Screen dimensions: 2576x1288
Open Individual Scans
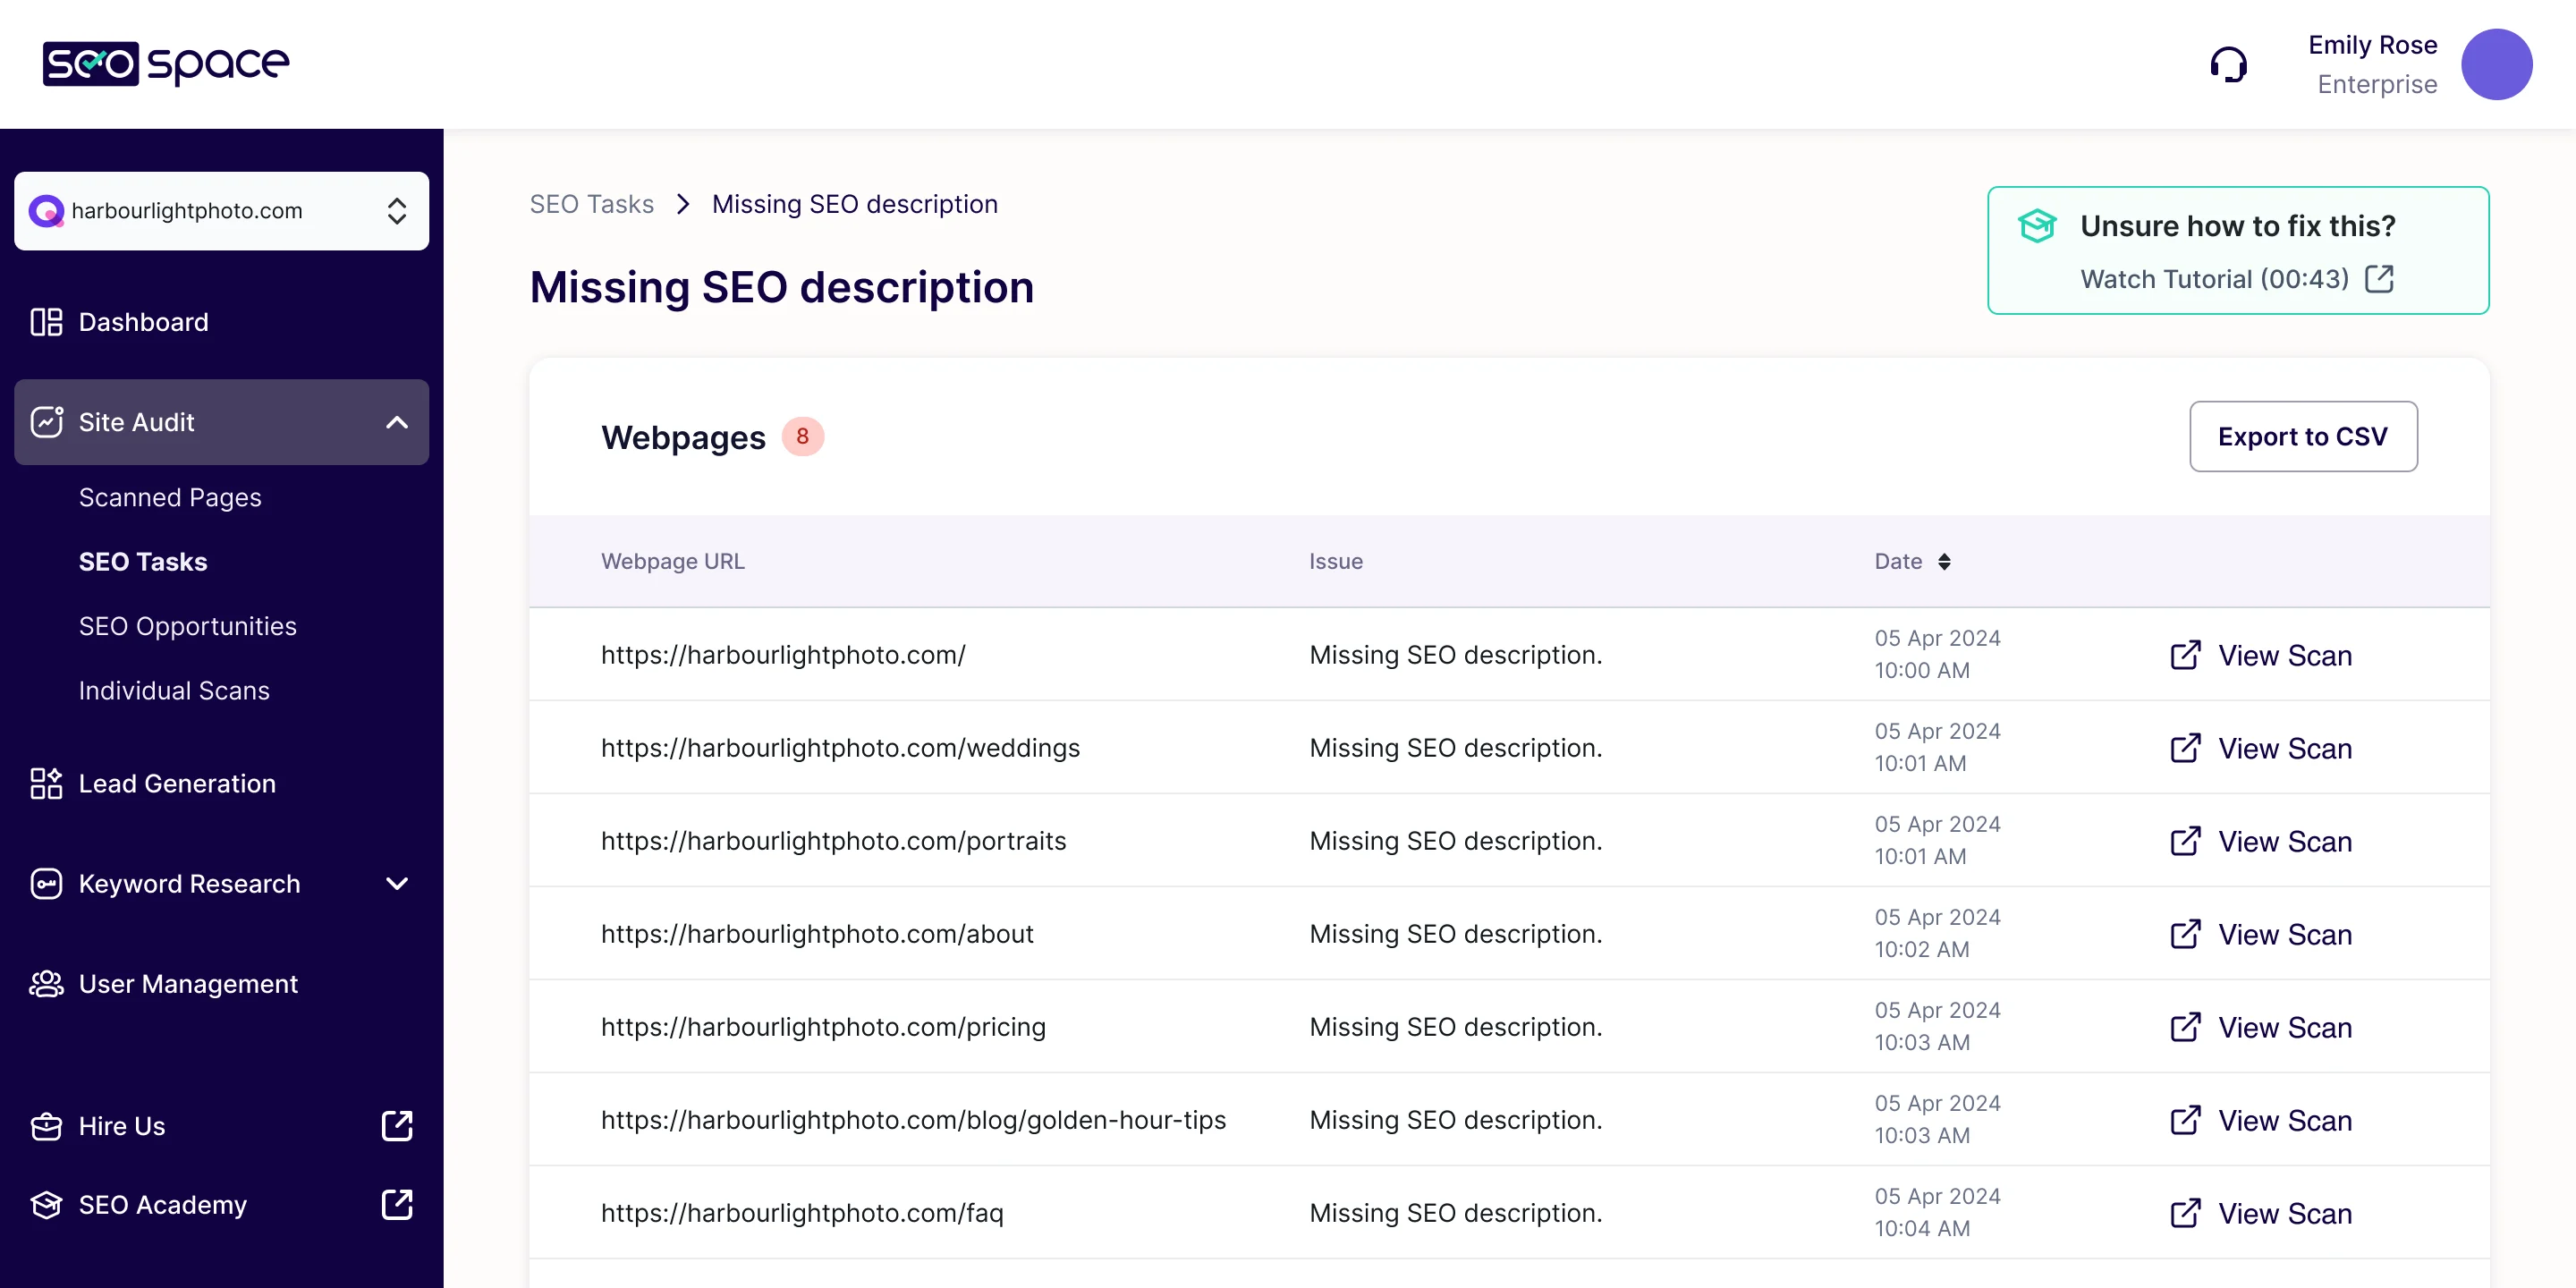tap(174, 690)
